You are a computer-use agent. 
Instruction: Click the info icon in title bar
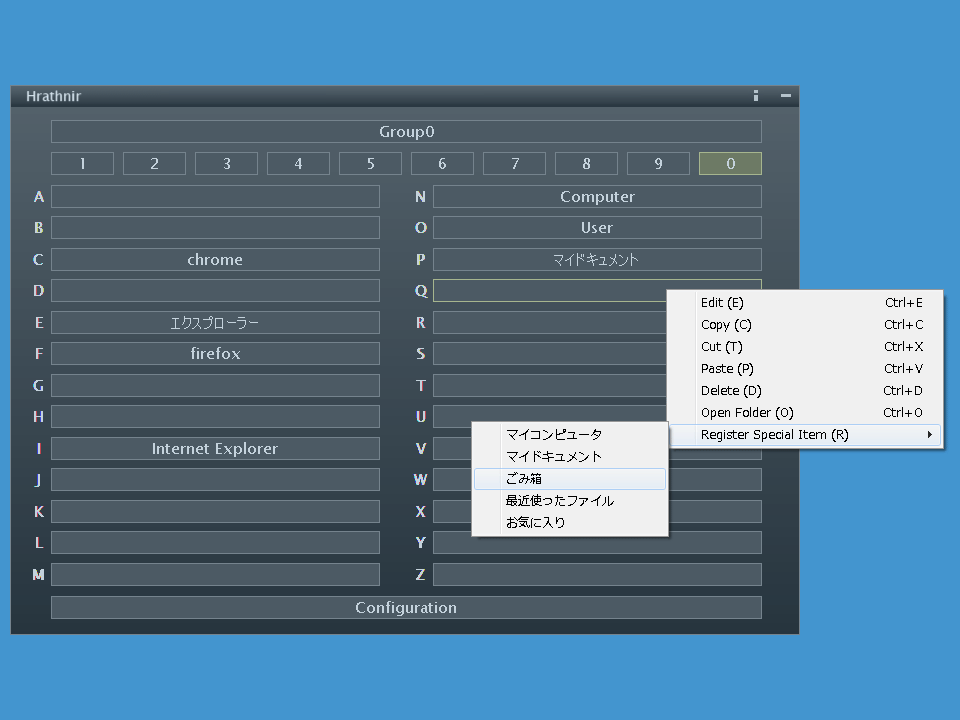click(756, 96)
